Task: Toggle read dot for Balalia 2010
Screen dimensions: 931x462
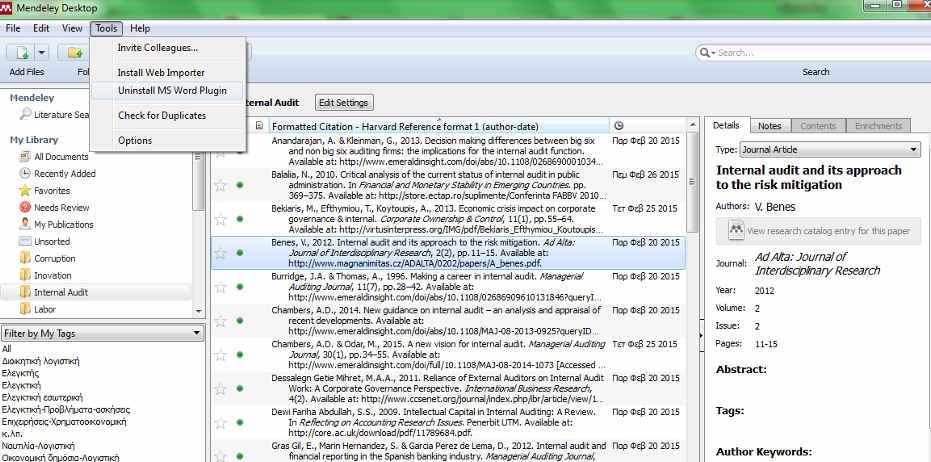Action: 240,185
